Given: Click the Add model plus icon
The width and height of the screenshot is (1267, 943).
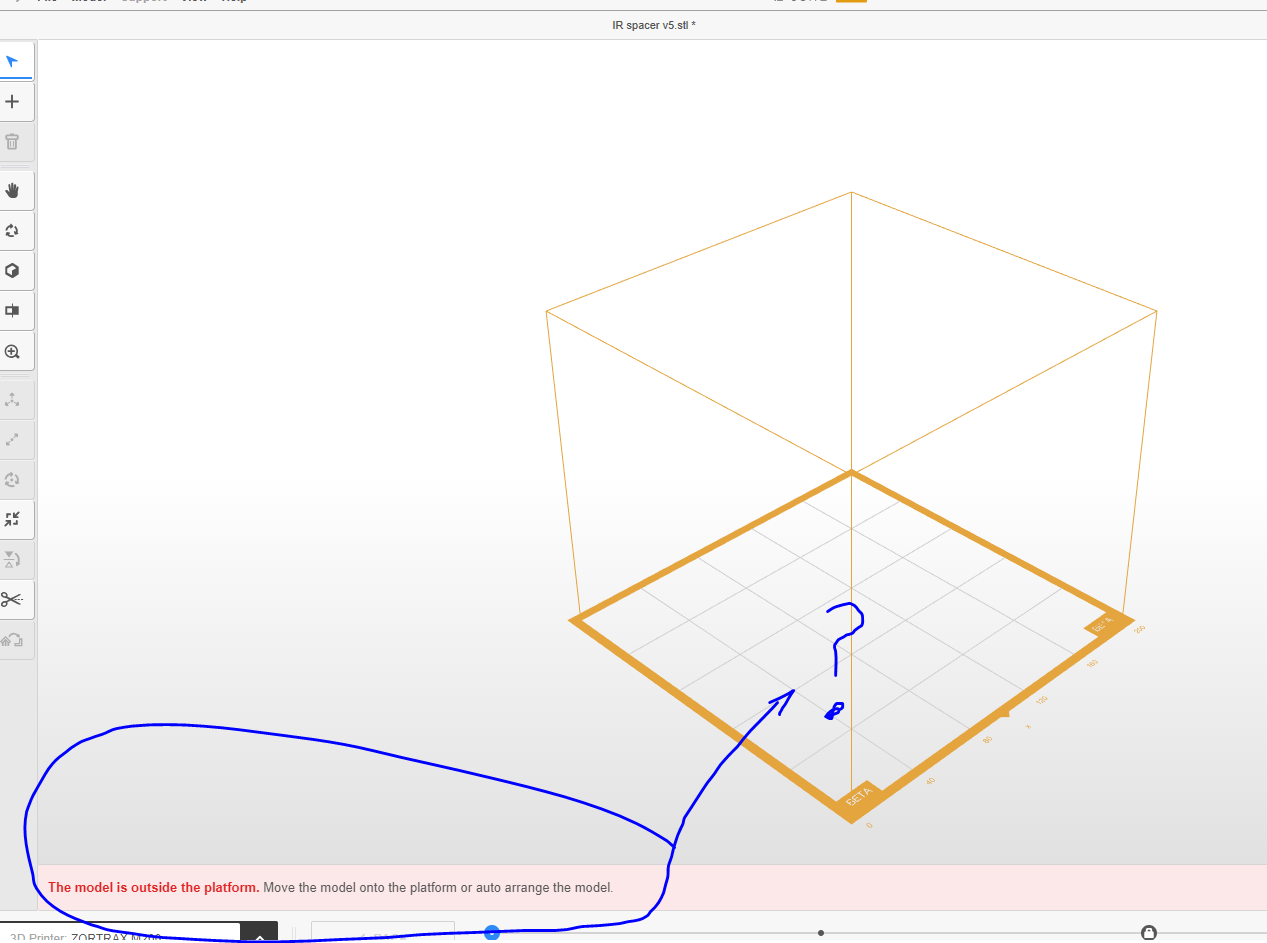Looking at the screenshot, I should pyautogui.click(x=13, y=101).
